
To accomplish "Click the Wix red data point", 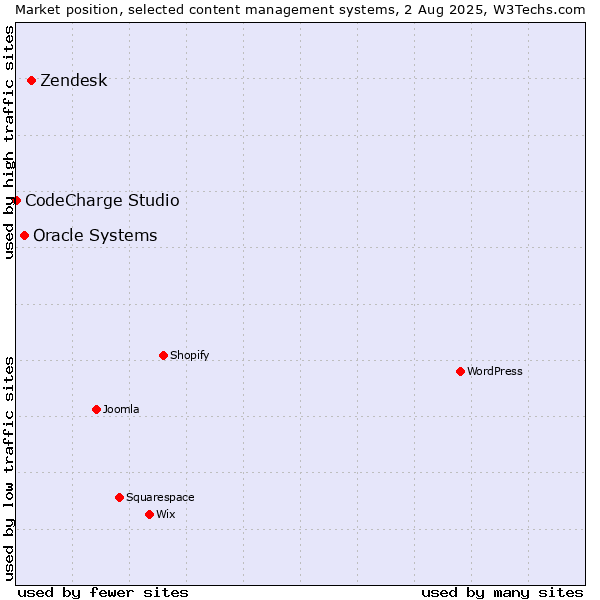I will [150, 515].
